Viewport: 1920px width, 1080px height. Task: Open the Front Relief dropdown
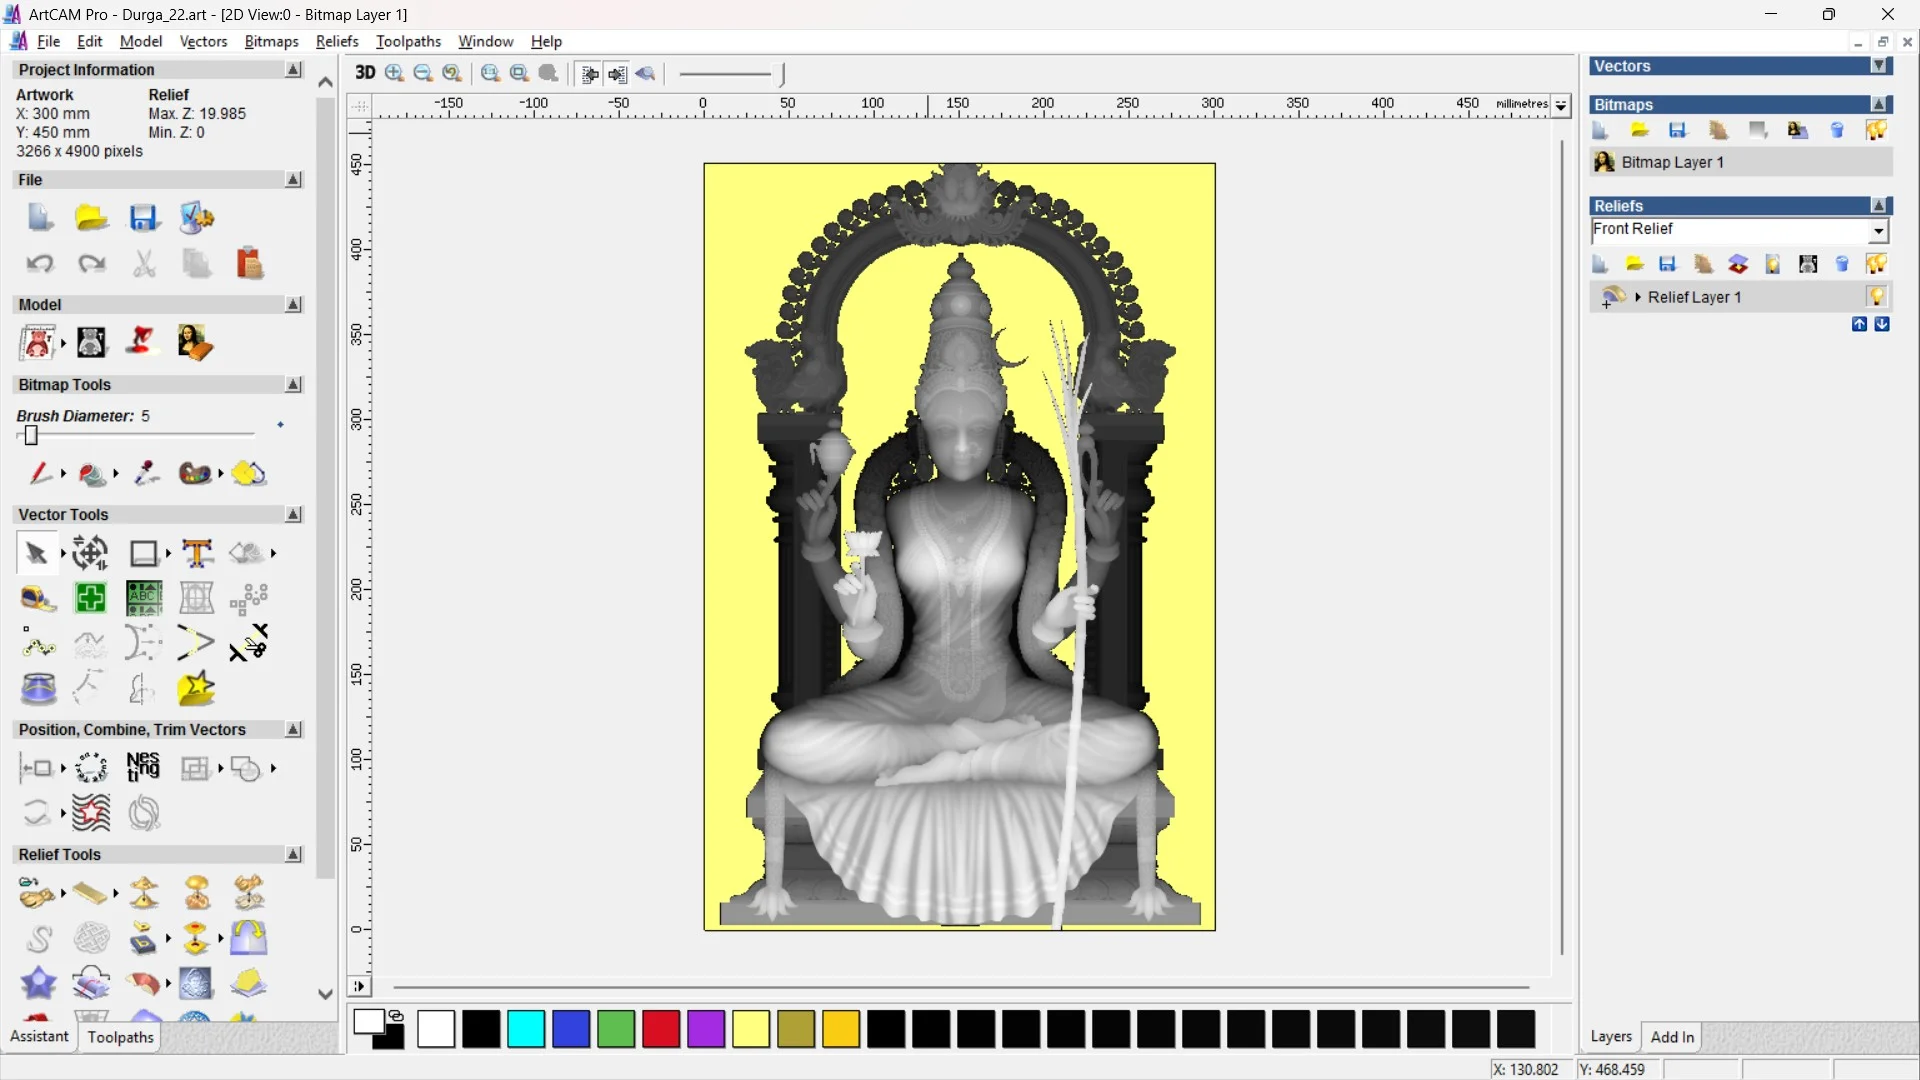(1879, 231)
